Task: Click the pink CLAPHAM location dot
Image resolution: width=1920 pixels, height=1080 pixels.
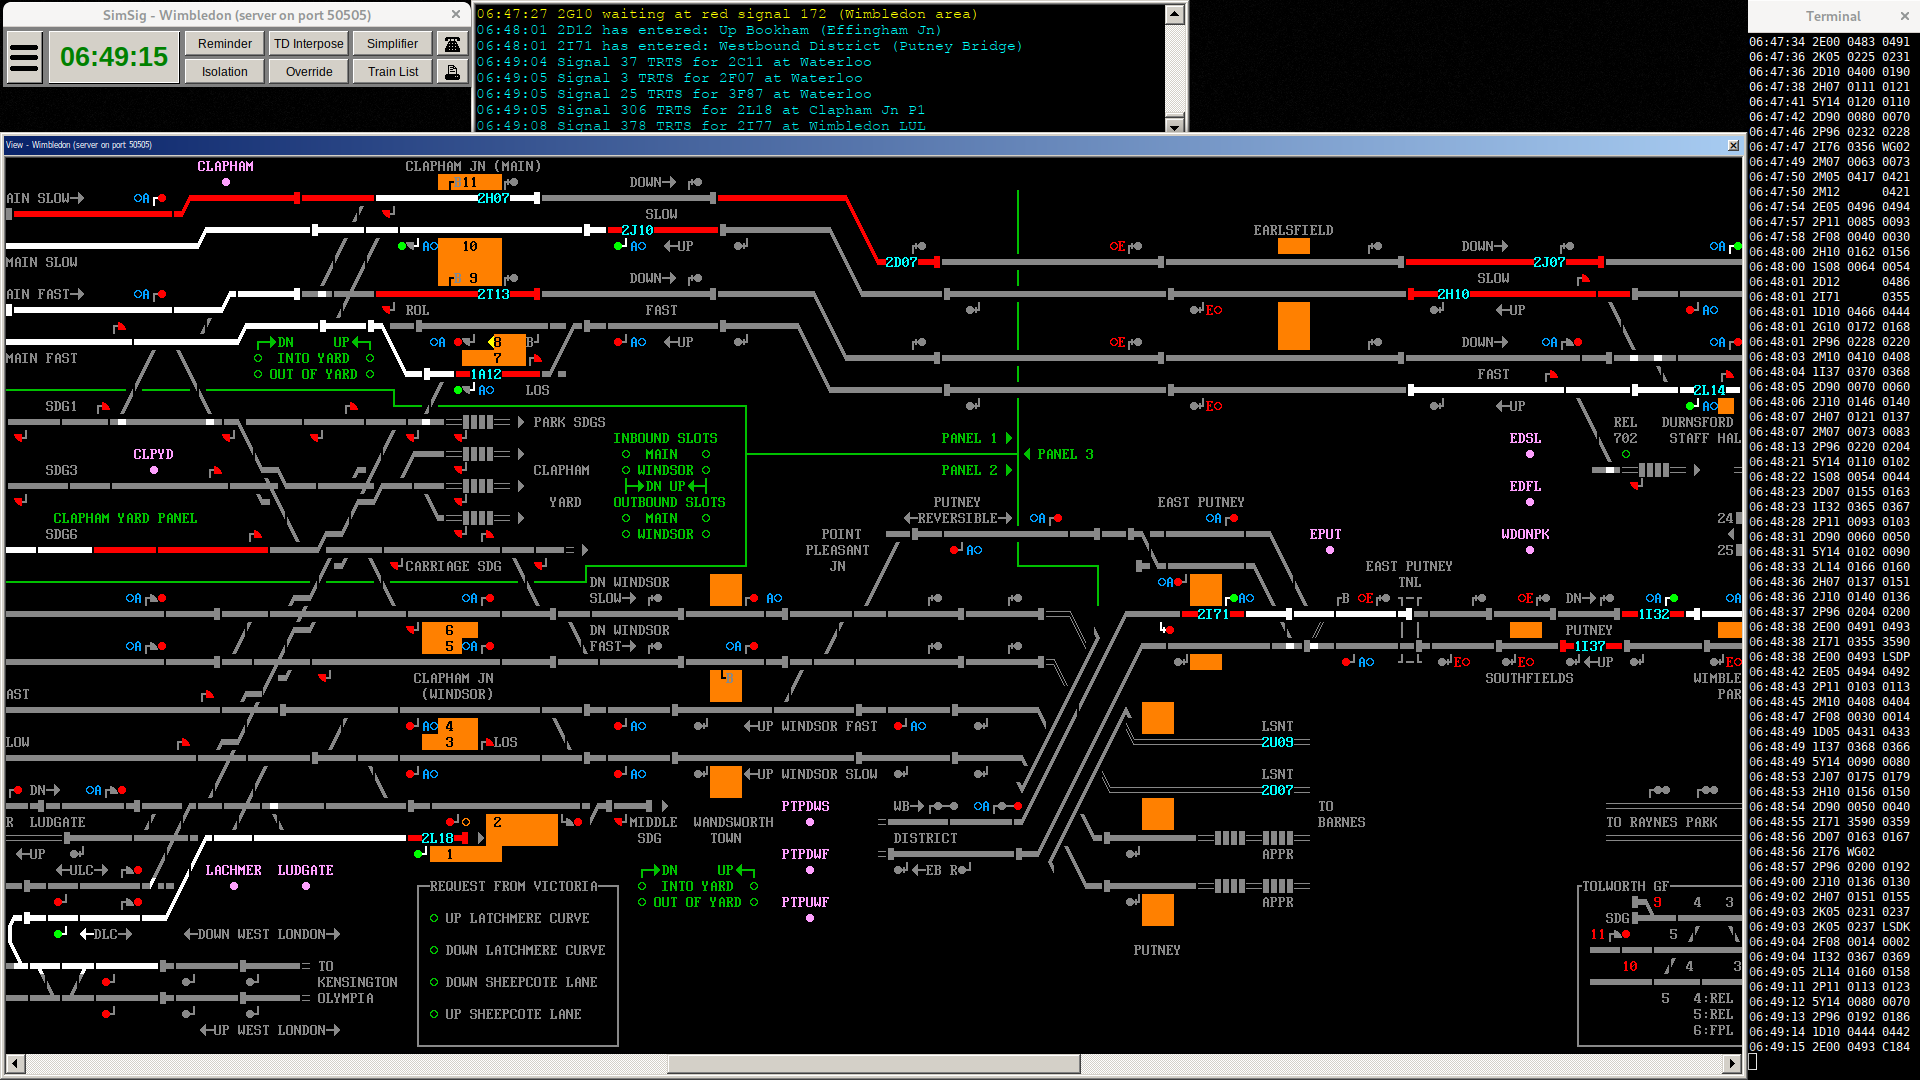Action: [226, 182]
